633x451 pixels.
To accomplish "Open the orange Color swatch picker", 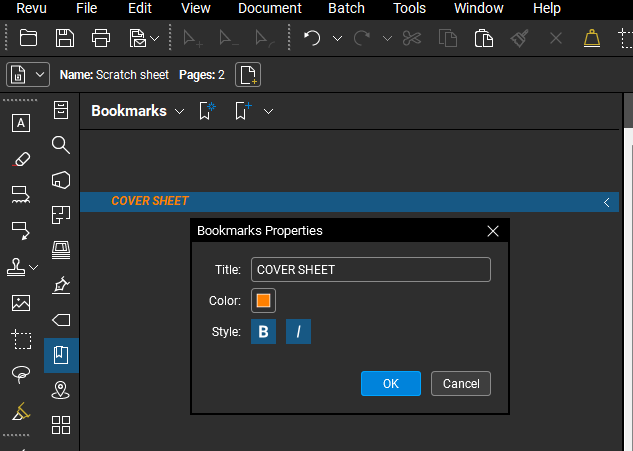I will tap(263, 300).
